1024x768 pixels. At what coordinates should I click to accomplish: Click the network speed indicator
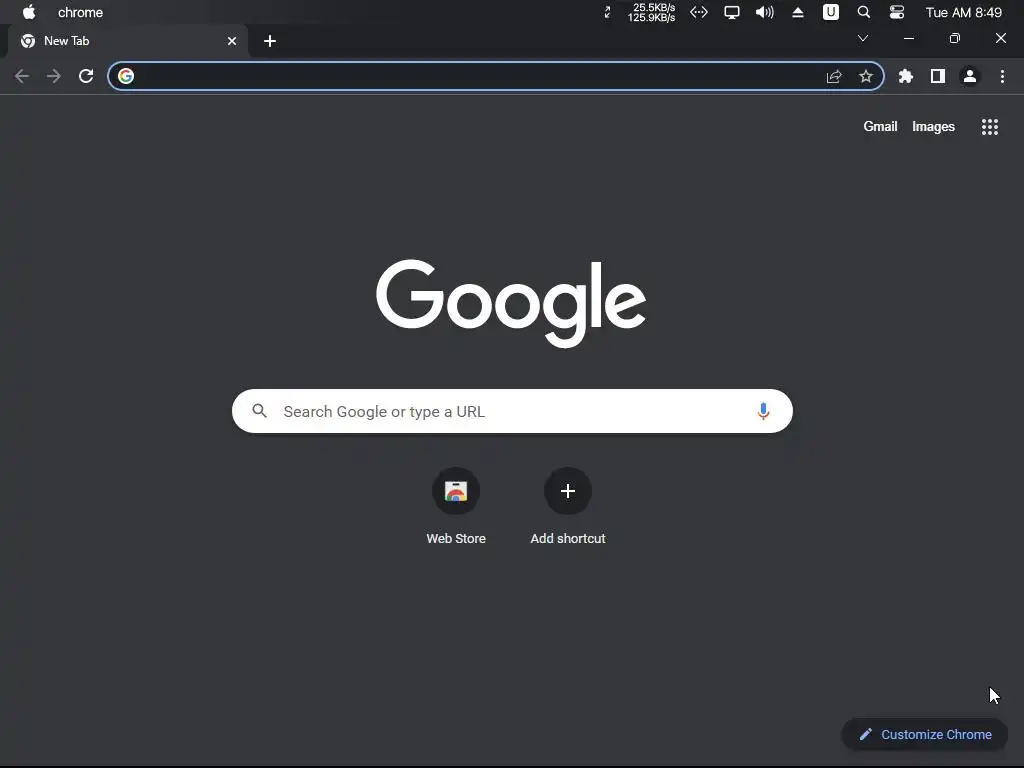pos(651,12)
